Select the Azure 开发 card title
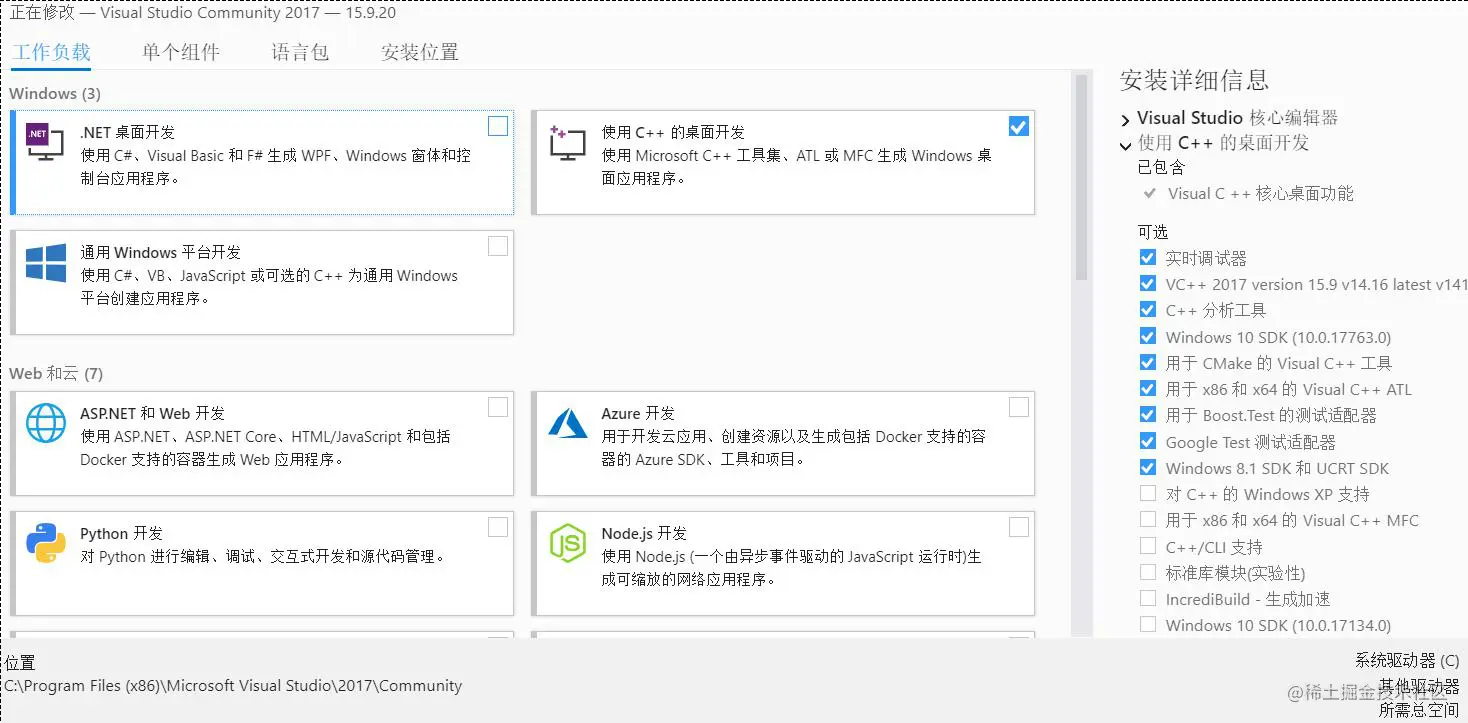The width and height of the screenshot is (1468, 723). pyautogui.click(x=638, y=413)
